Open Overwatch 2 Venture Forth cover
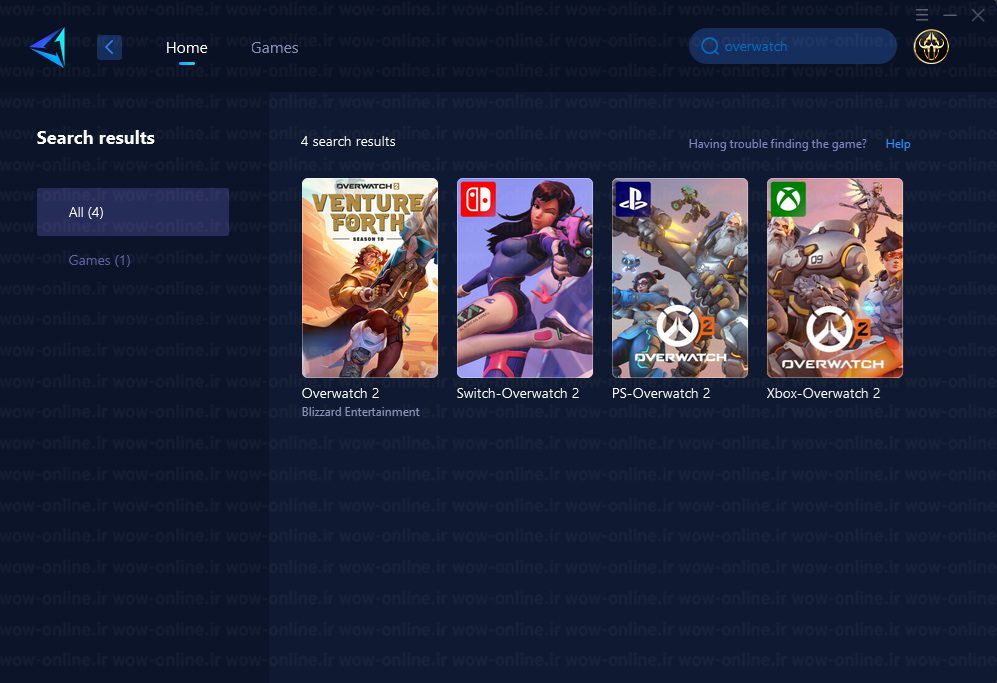 (x=370, y=278)
